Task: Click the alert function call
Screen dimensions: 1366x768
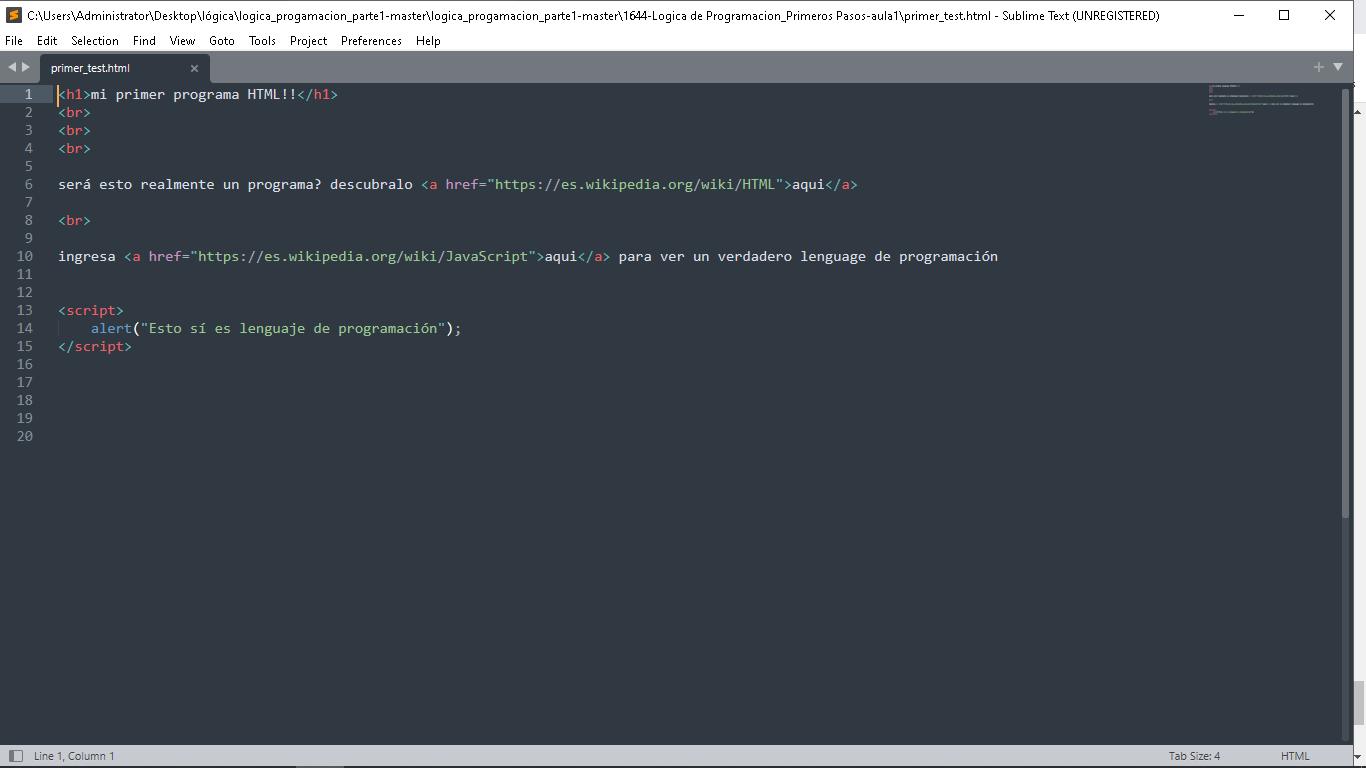Action: click(x=111, y=328)
